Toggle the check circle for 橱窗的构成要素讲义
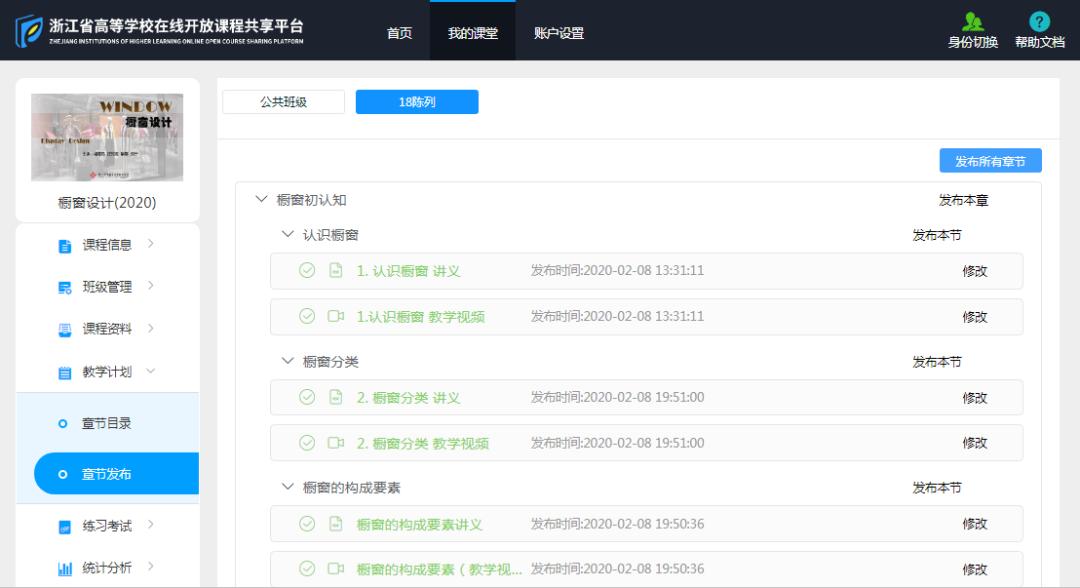1080x588 pixels. click(x=307, y=524)
